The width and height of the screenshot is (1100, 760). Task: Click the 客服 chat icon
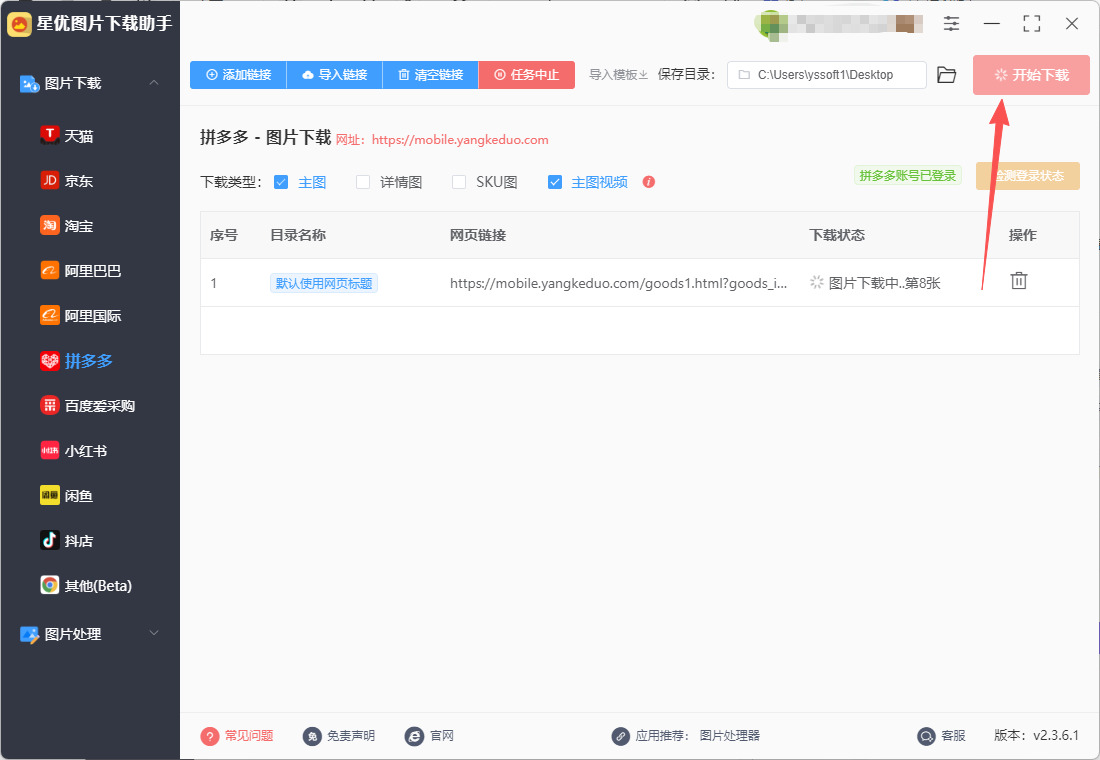click(x=926, y=736)
